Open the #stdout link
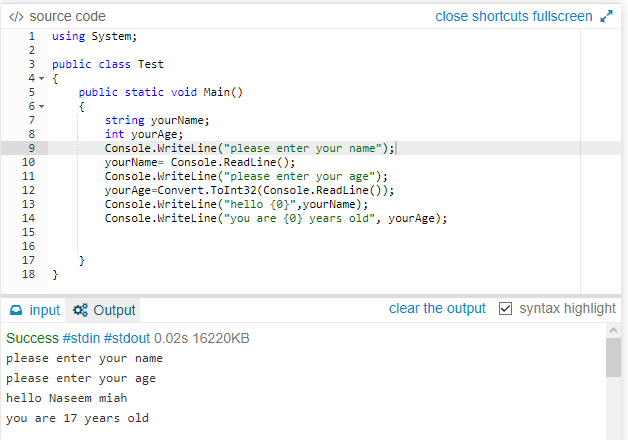Image resolution: width=628 pixels, height=440 pixels. pos(127,338)
